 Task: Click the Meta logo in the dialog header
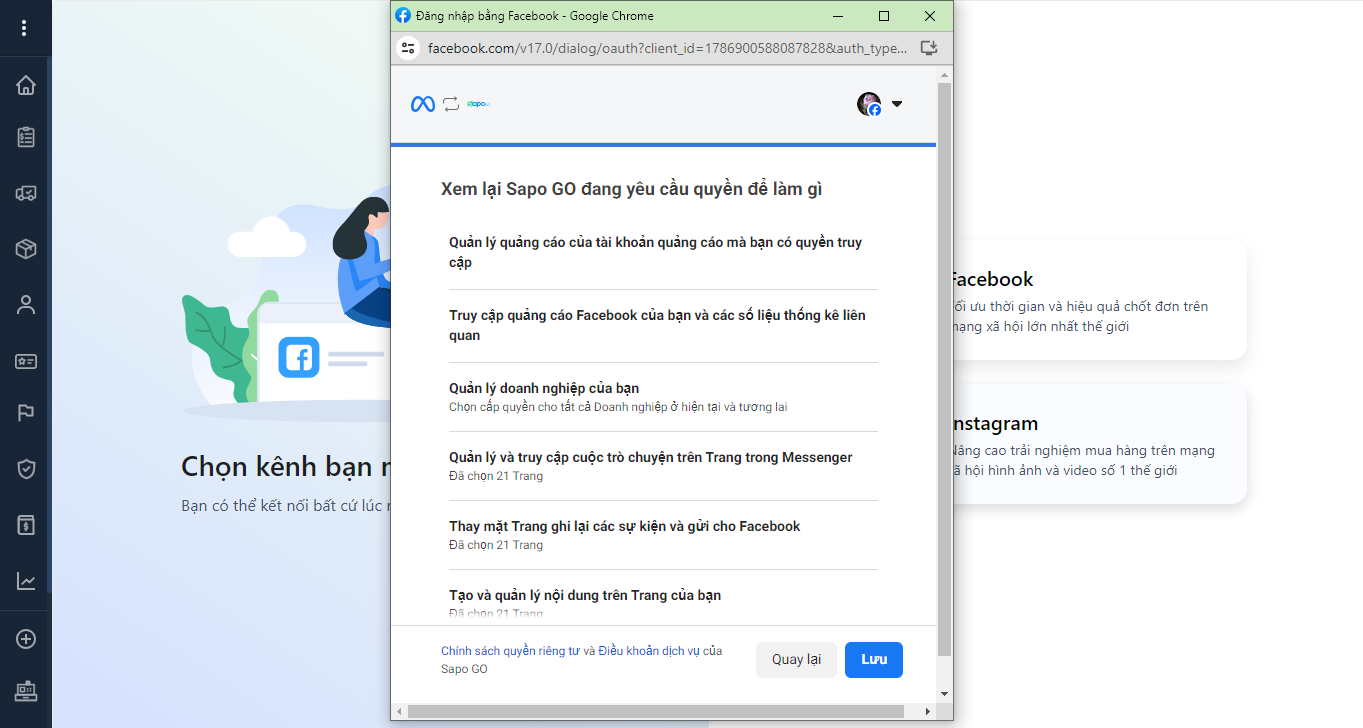tap(423, 104)
